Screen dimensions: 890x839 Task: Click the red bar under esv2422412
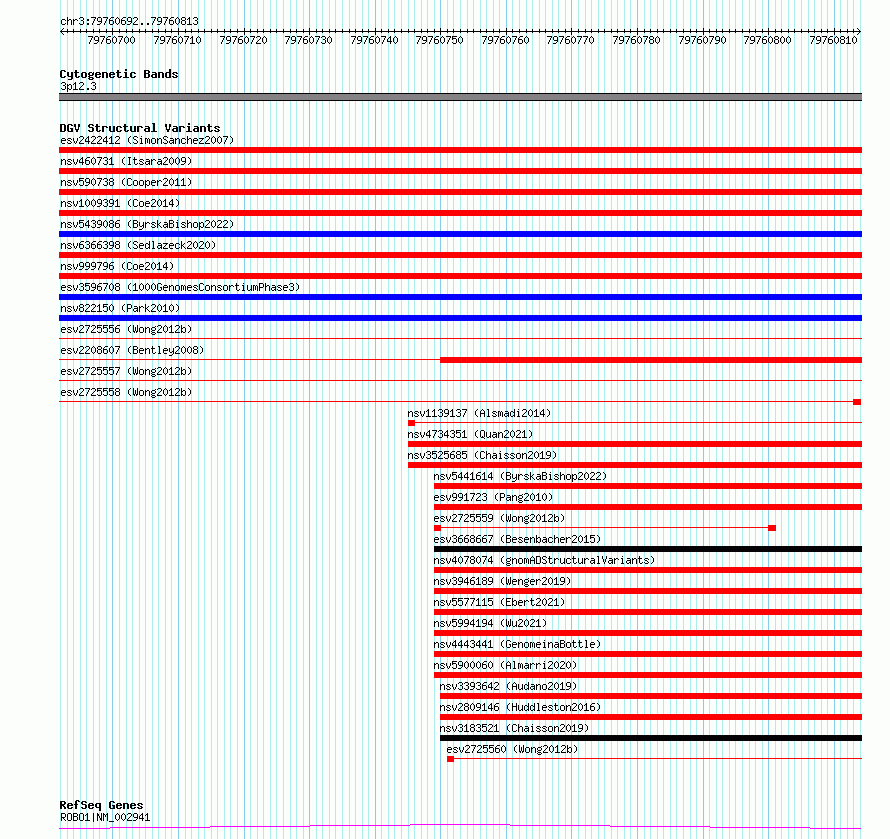click(460, 150)
